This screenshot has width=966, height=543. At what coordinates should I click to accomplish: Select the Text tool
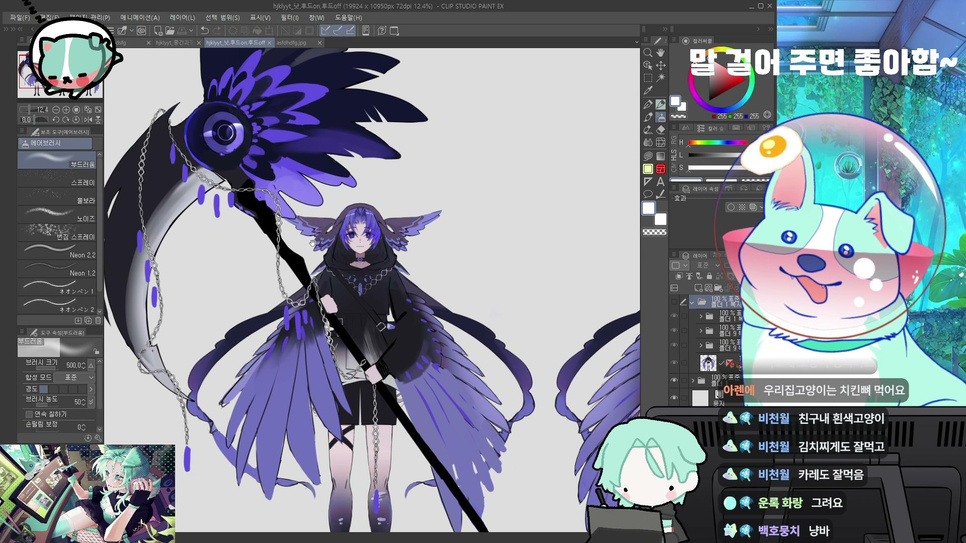(x=660, y=182)
